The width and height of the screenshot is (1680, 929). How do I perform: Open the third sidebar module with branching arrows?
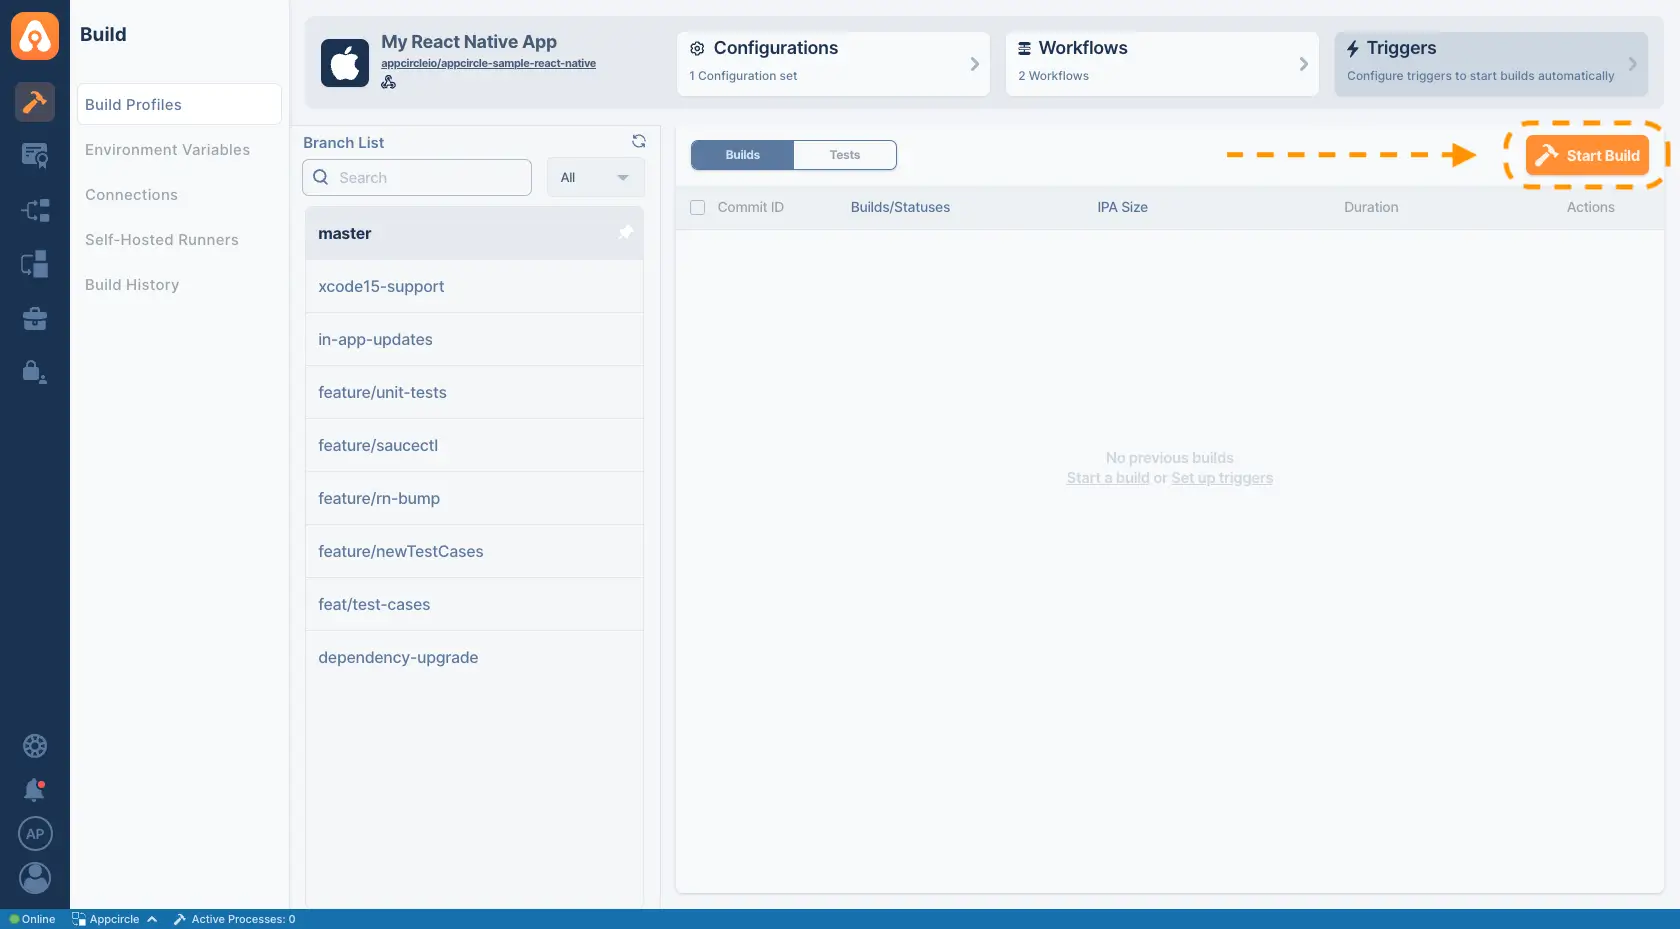[x=35, y=210]
